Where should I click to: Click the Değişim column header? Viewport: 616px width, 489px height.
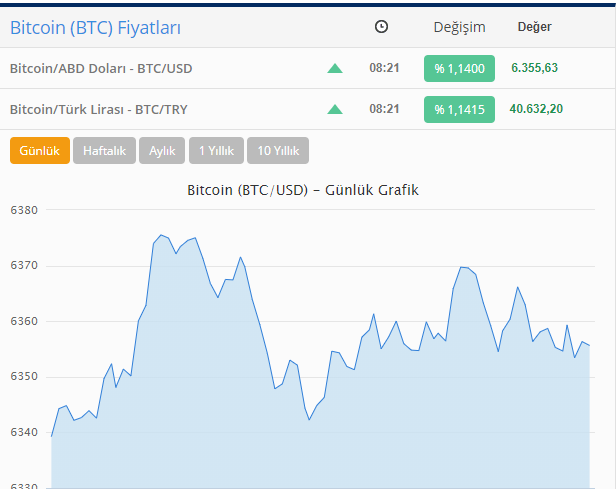pyautogui.click(x=459, y=27)
